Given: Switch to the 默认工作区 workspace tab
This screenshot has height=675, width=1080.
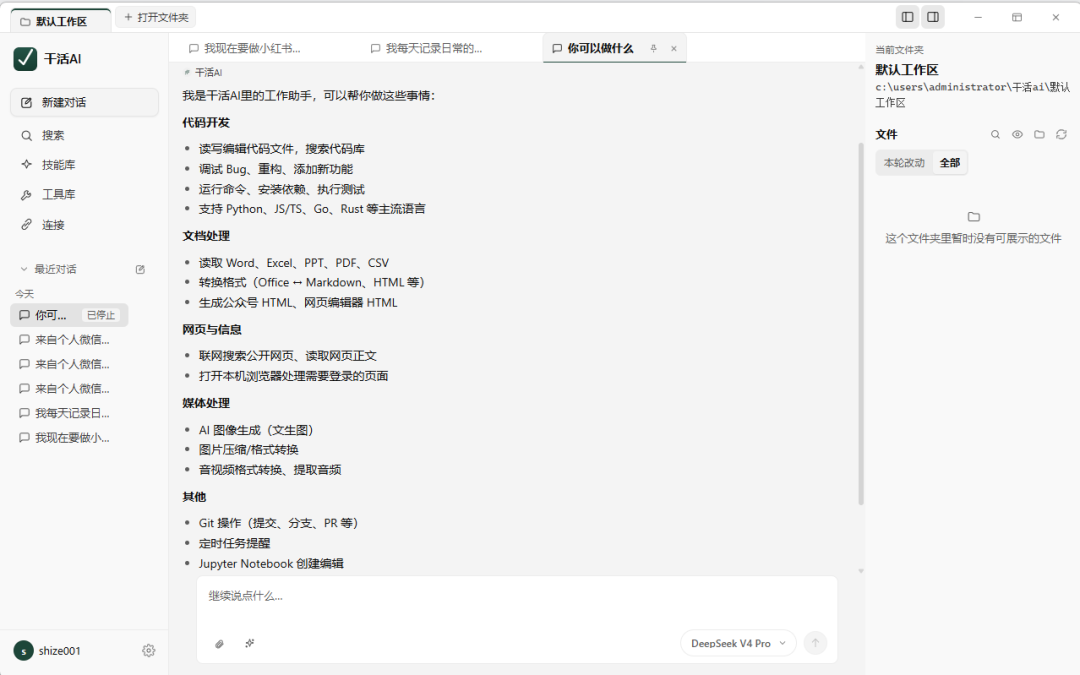Looking at the screenshot, I should 61,21.
